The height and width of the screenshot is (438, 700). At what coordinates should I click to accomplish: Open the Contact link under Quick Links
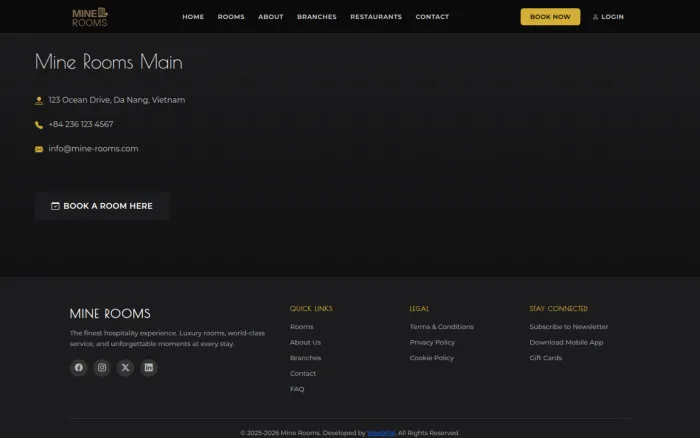pyautogui.click(x=303, y=374)
